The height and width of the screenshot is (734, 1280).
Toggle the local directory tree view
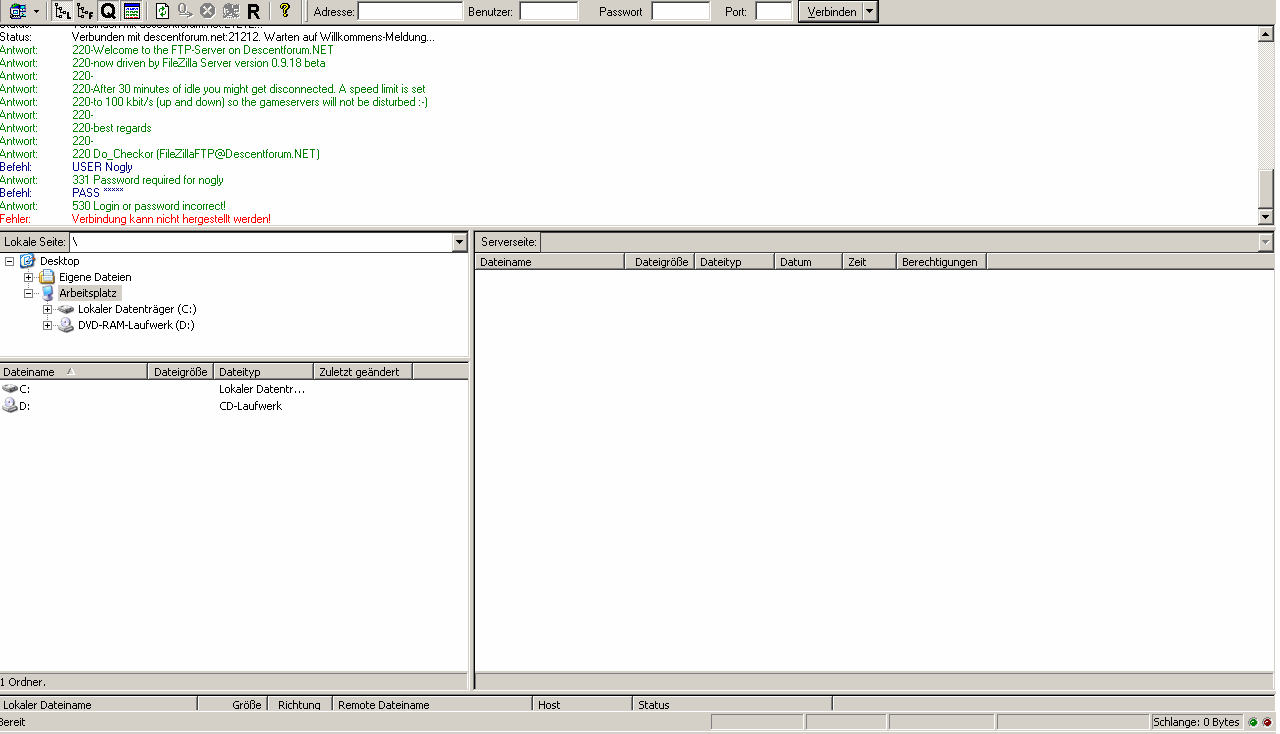pyautogui.click(x=62, y=11)
